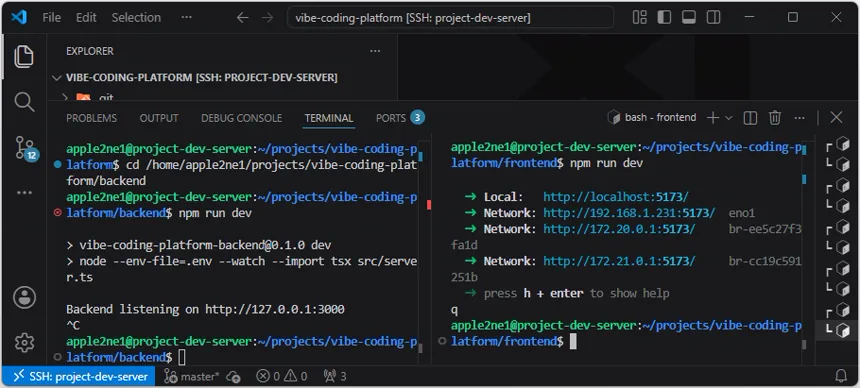This screenshot has height=388, width=860.
Task: Click red error decoration beside backend npm run dev
Action: pyautogui.click(x=58, y=213)
